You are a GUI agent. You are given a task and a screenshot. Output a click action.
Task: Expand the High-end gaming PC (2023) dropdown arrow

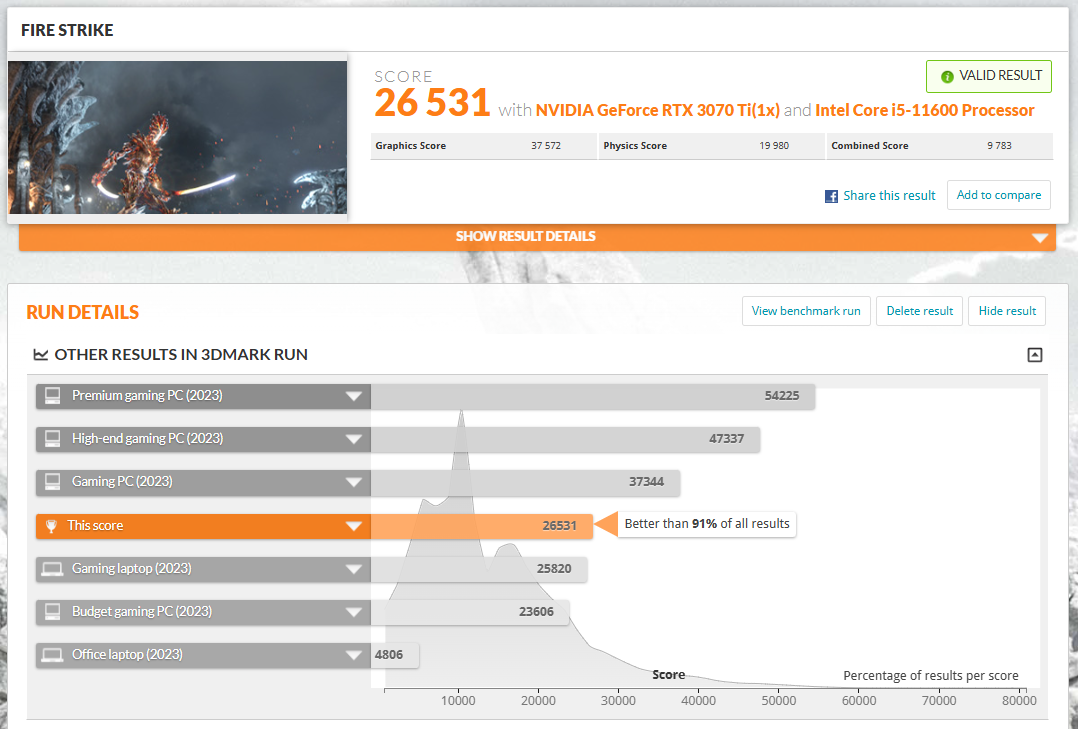[x=353, y=439]
